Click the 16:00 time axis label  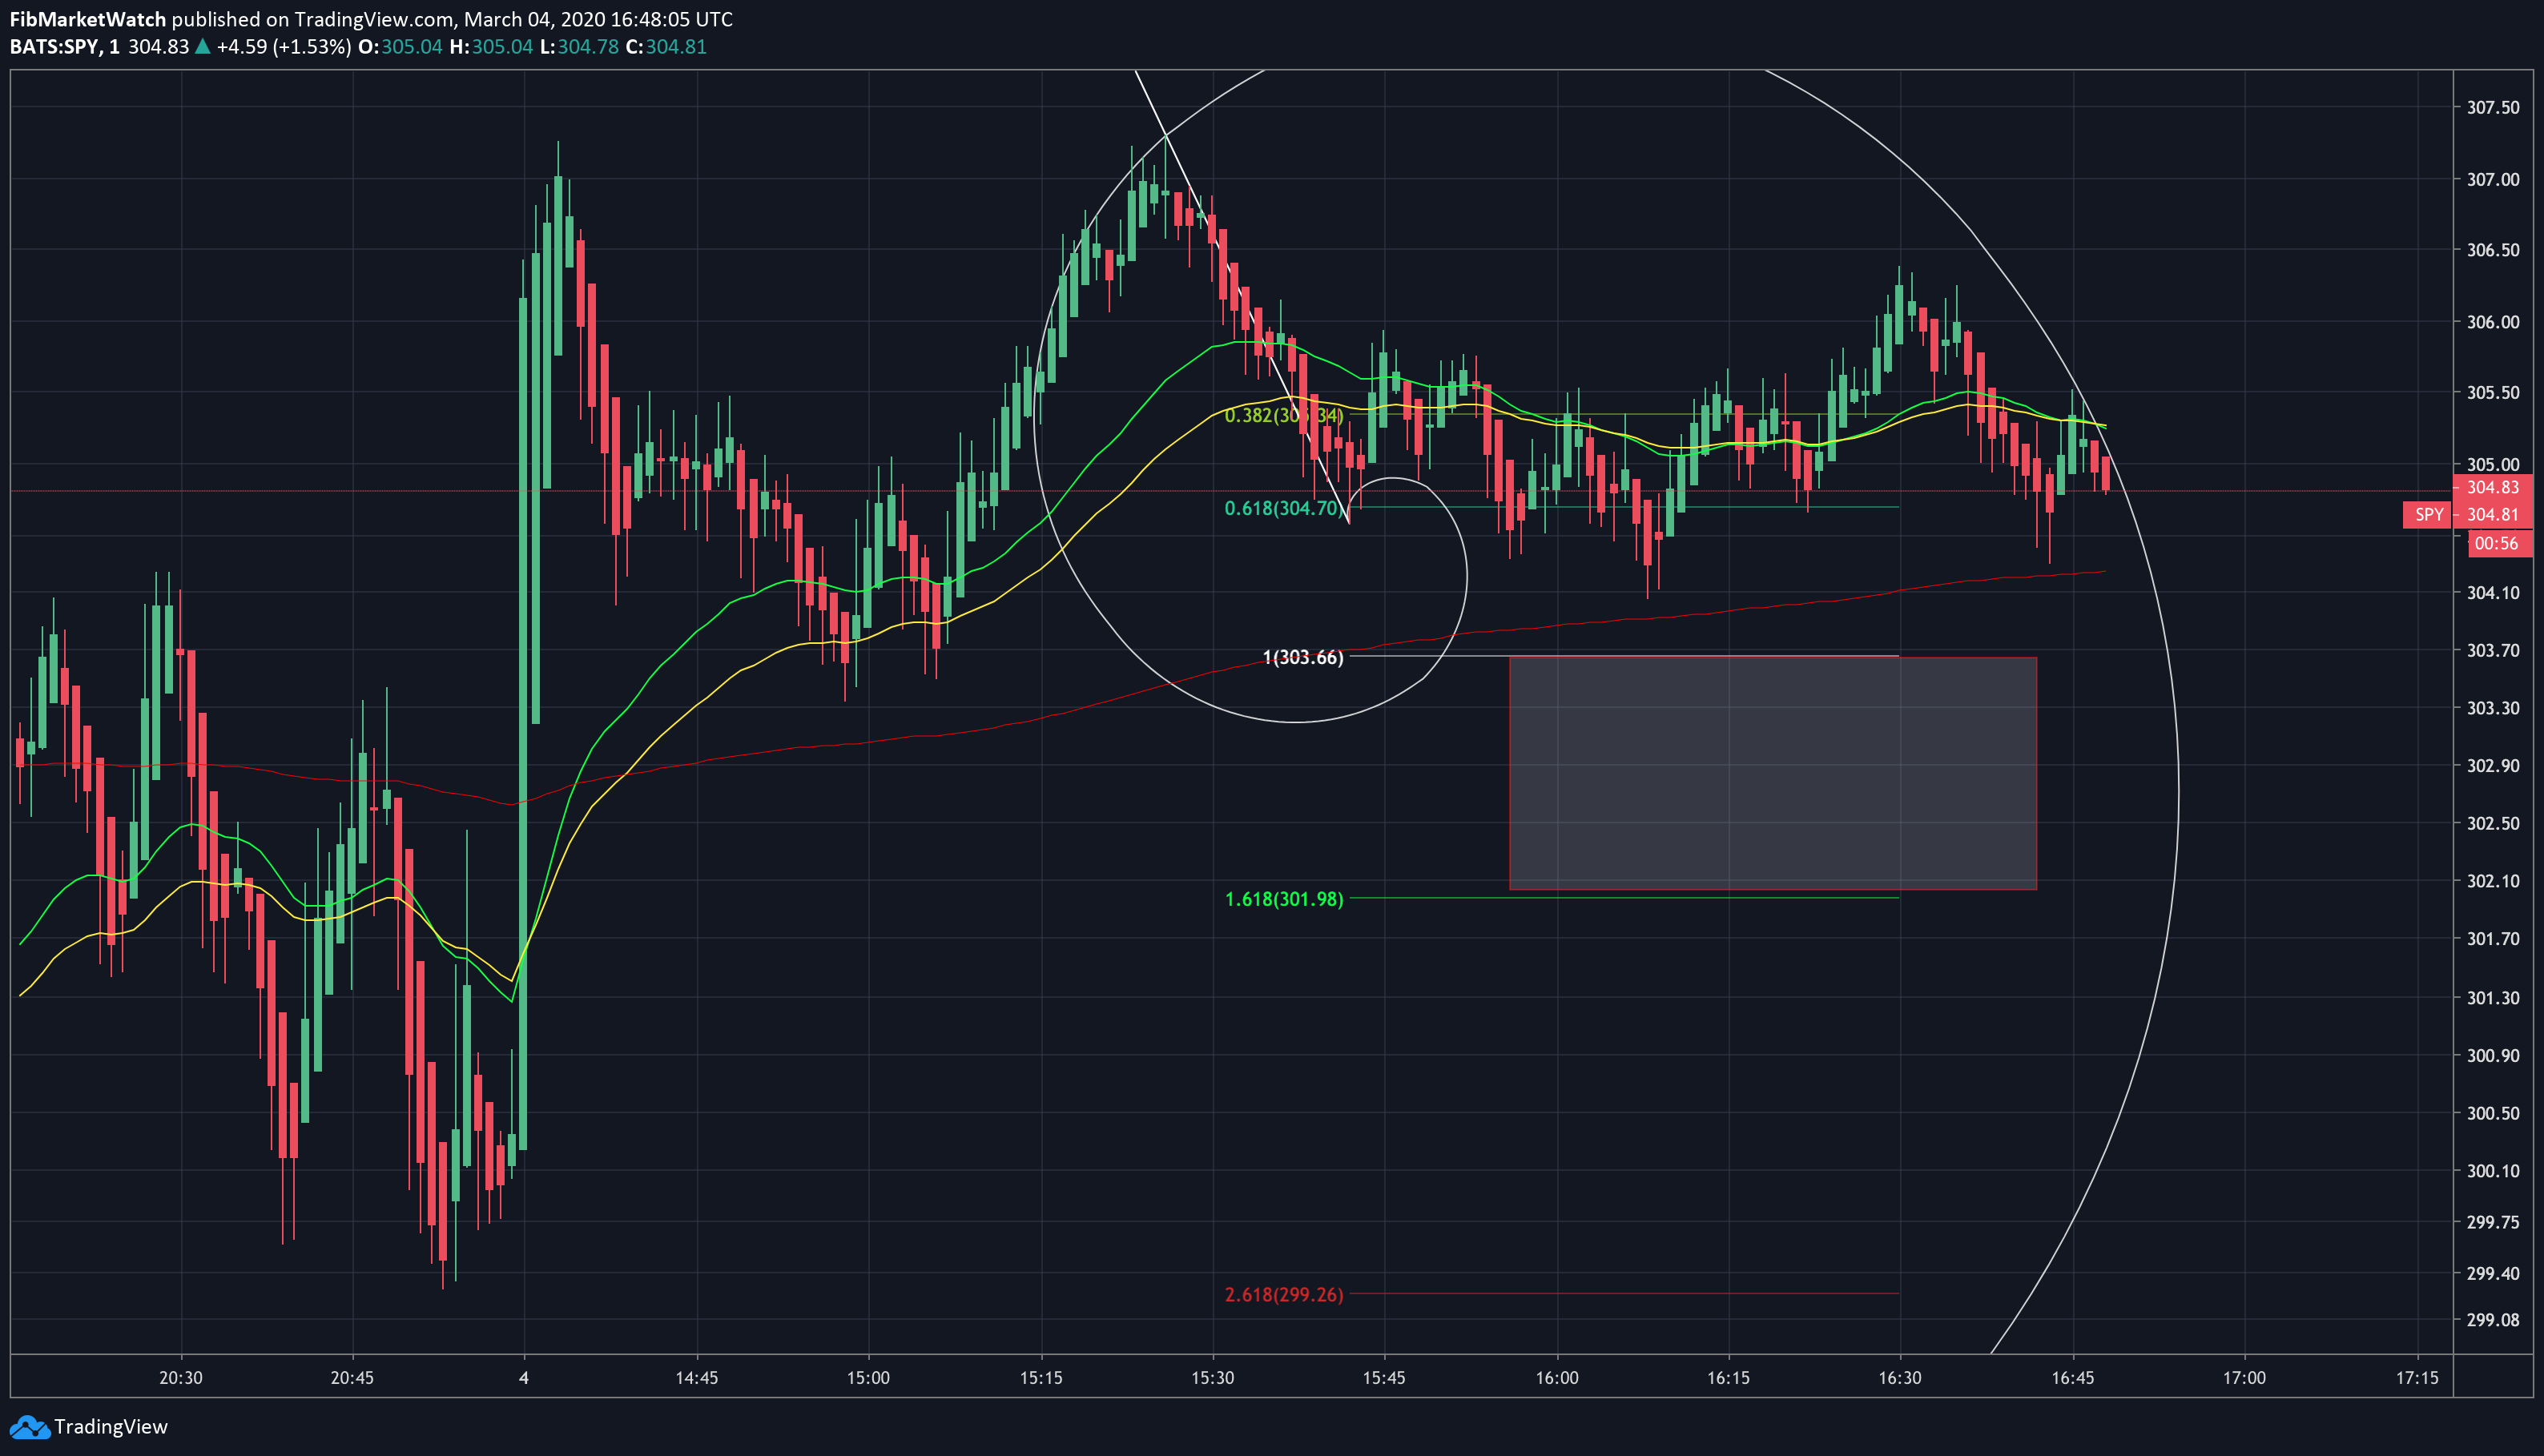[1557, 1378]
